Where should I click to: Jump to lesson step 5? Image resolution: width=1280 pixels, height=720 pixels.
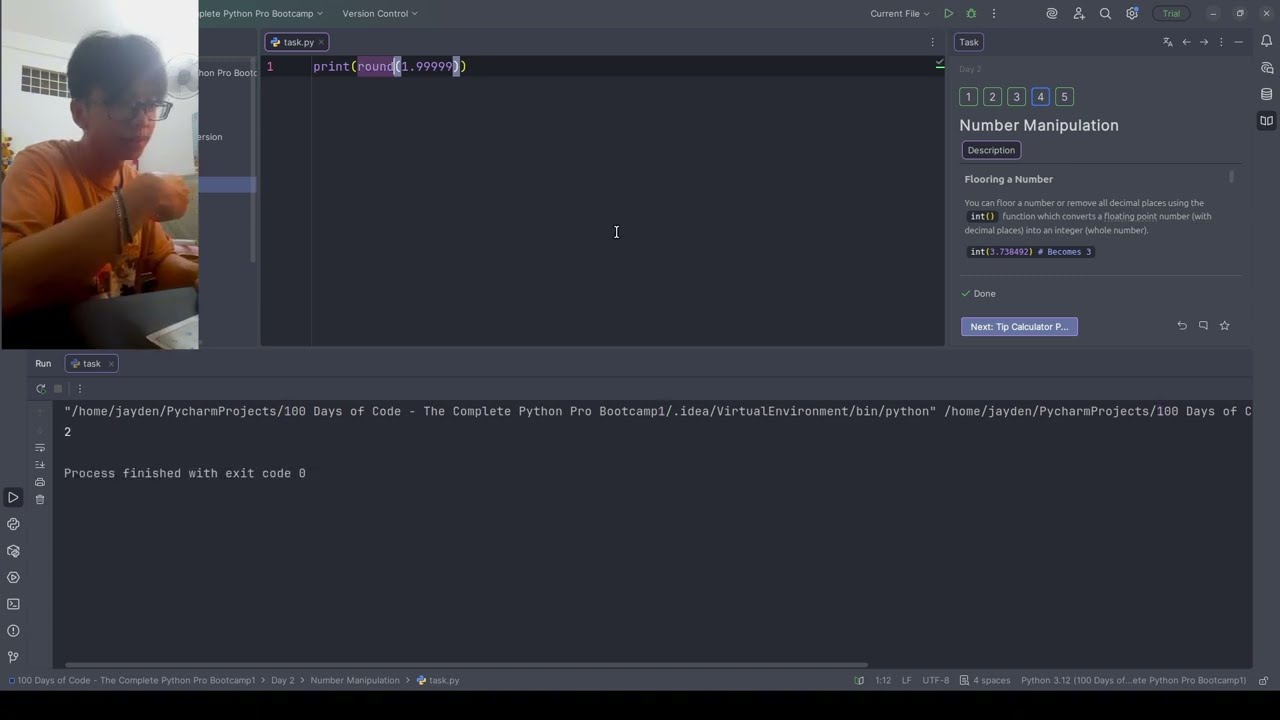(1064, 97)
